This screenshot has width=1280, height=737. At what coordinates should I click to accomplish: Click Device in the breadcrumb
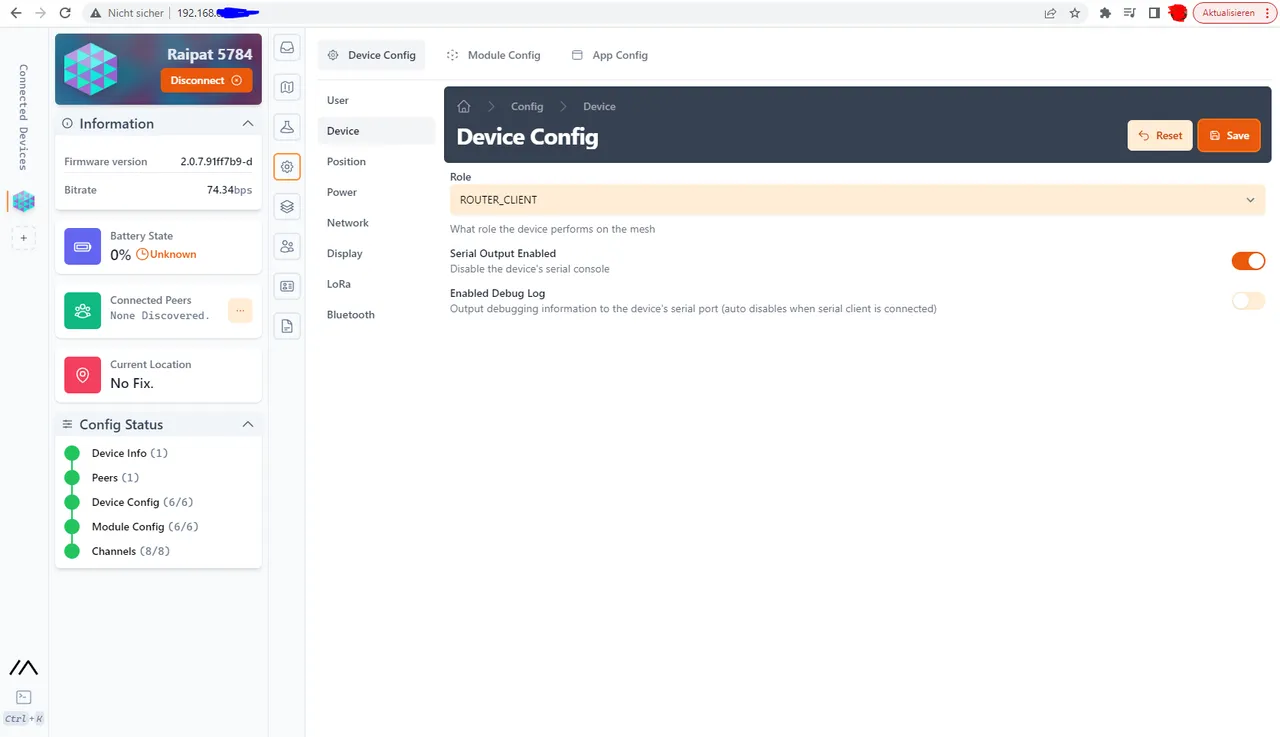[x=600, y=106]
